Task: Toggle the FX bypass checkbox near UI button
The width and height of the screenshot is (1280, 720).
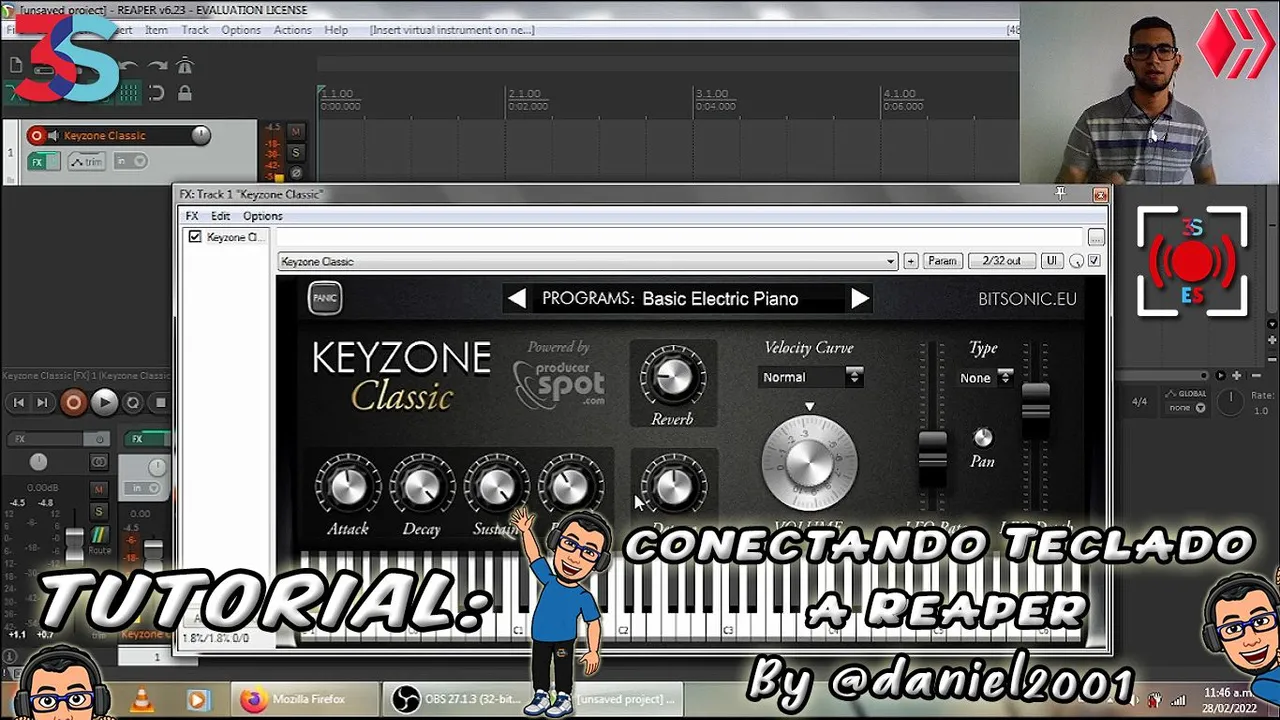Action: [x=1094, y=261]
